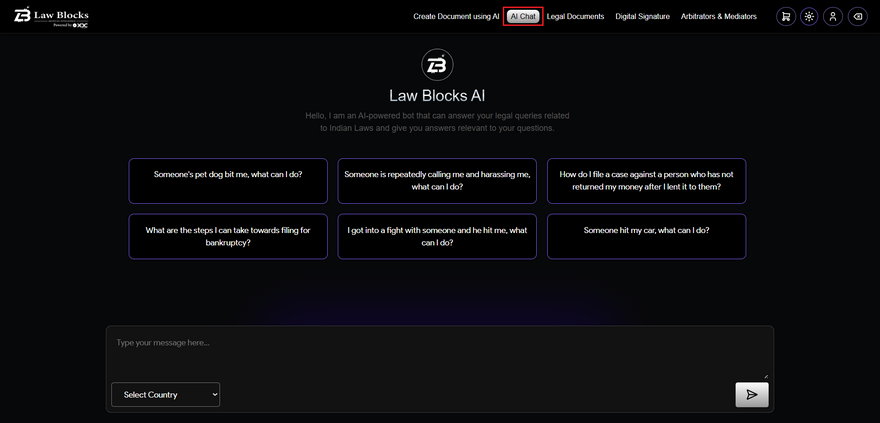Image resolution: width=880 pixels, height=423 pixels.
Task: Select the filing for bankruptcy question
Action: [228, 236]
